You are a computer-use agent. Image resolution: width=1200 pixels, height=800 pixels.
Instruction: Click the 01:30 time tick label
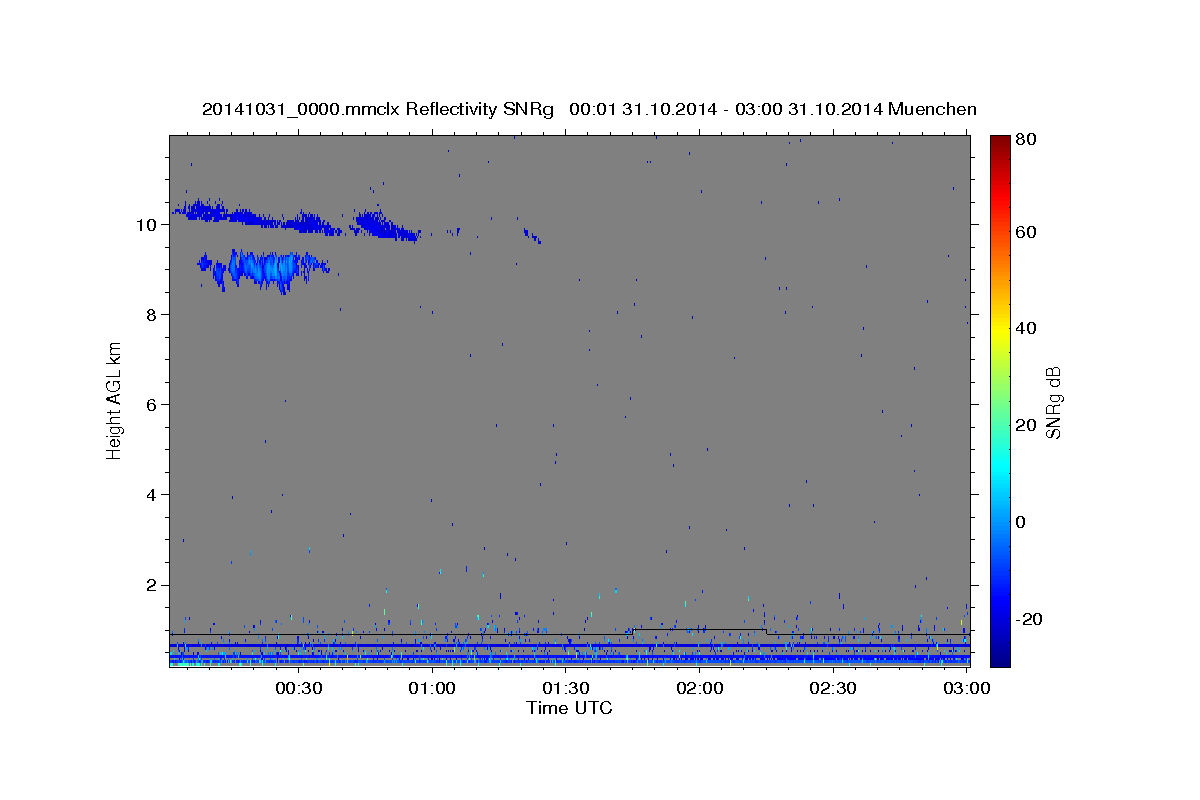pyautogui.click(x=565, y=688)
